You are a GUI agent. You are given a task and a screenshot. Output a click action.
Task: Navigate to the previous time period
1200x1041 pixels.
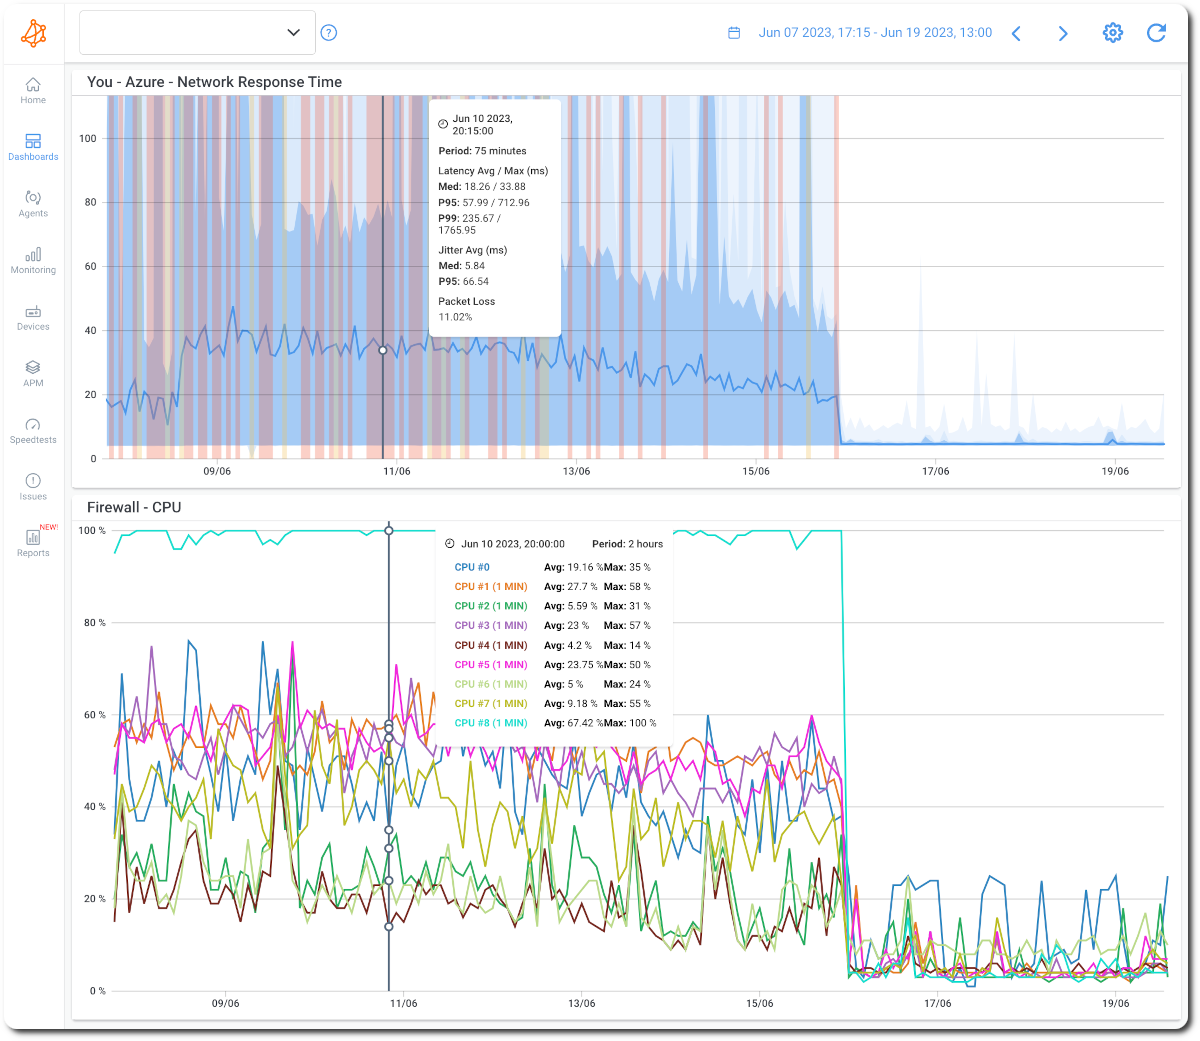coord(1016,33)
